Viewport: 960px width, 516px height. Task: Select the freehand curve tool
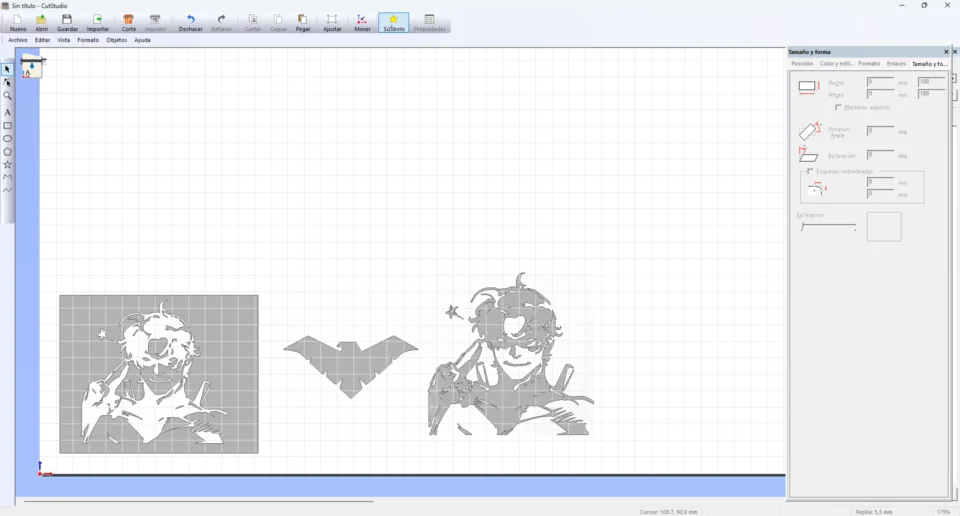tap(7, 190)
